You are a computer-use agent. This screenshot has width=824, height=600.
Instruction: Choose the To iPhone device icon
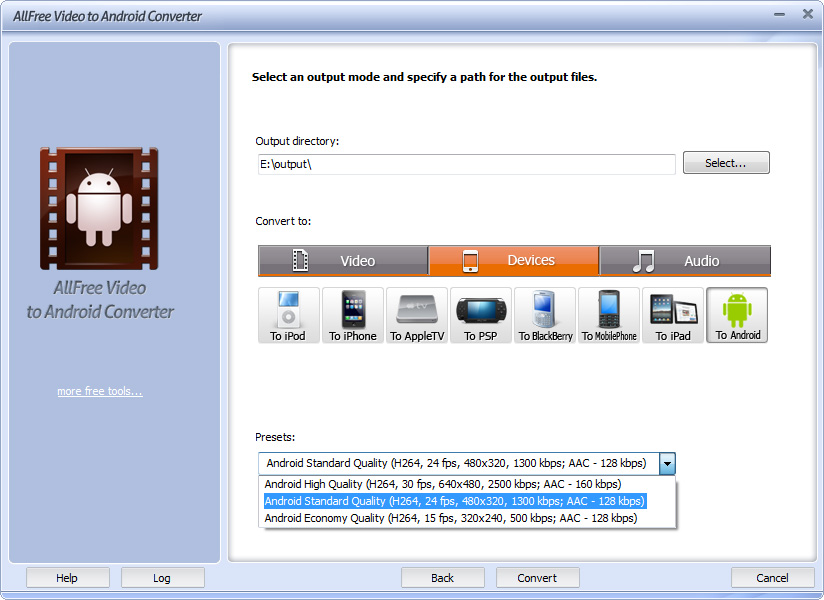(x=353, y=315)
